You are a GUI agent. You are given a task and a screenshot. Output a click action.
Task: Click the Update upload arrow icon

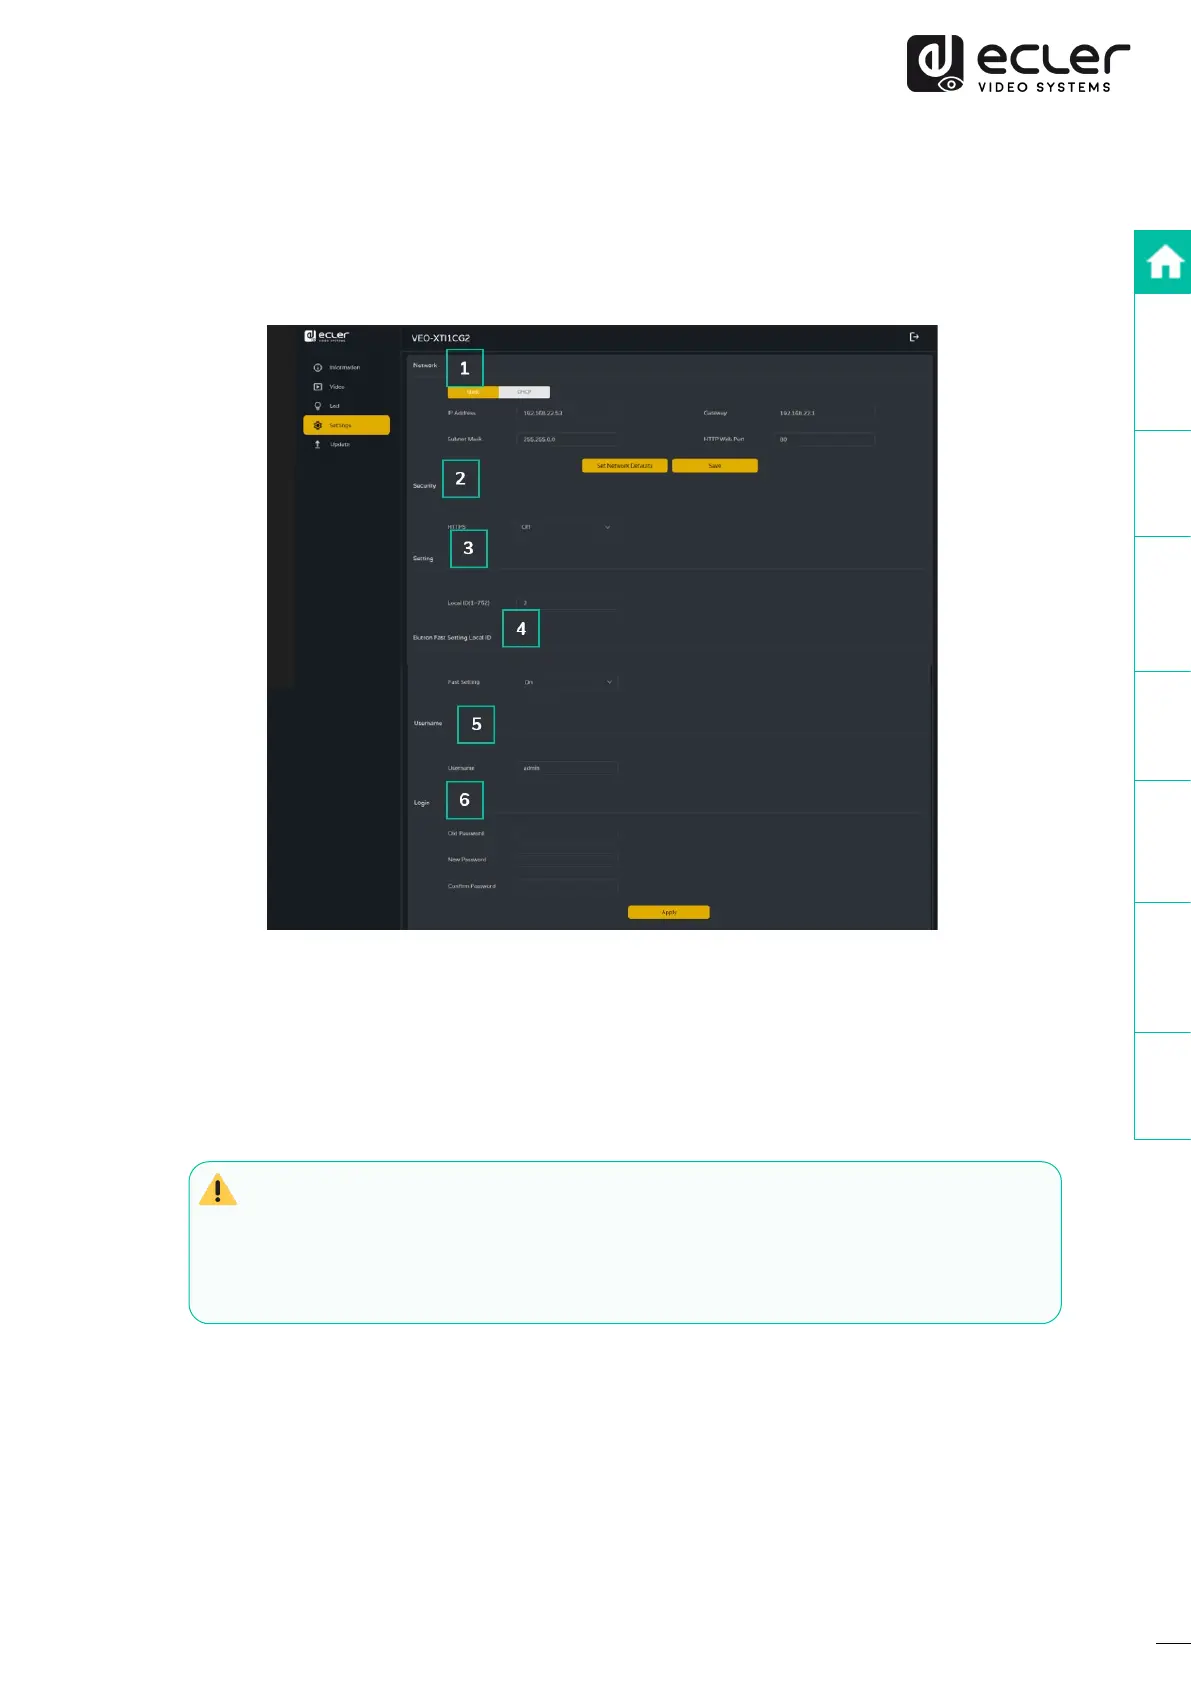[x=318, y=444]
